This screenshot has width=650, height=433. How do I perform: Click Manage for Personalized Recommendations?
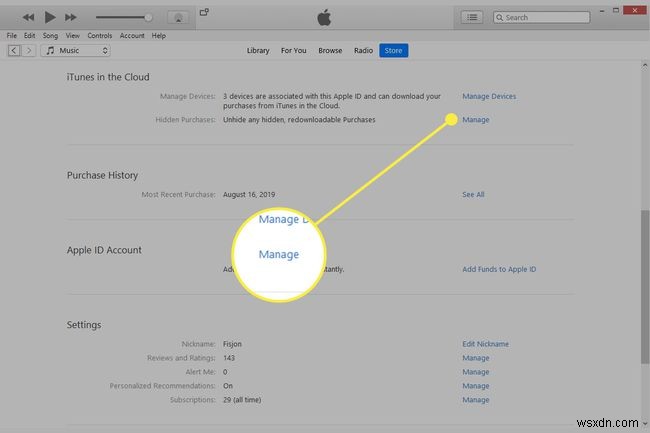[475, 386]
